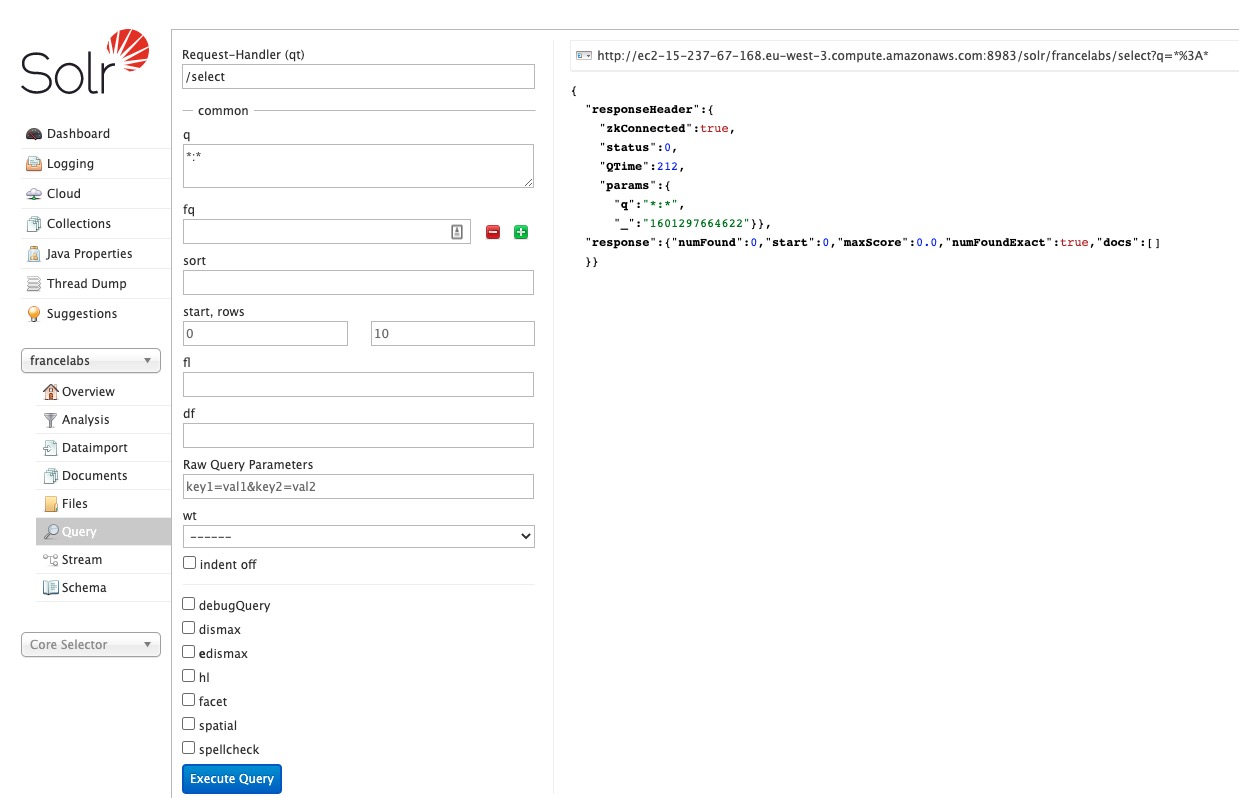Open the Files page
Viewport: 1239px width, 798px height.
click(x=75, y=504)
